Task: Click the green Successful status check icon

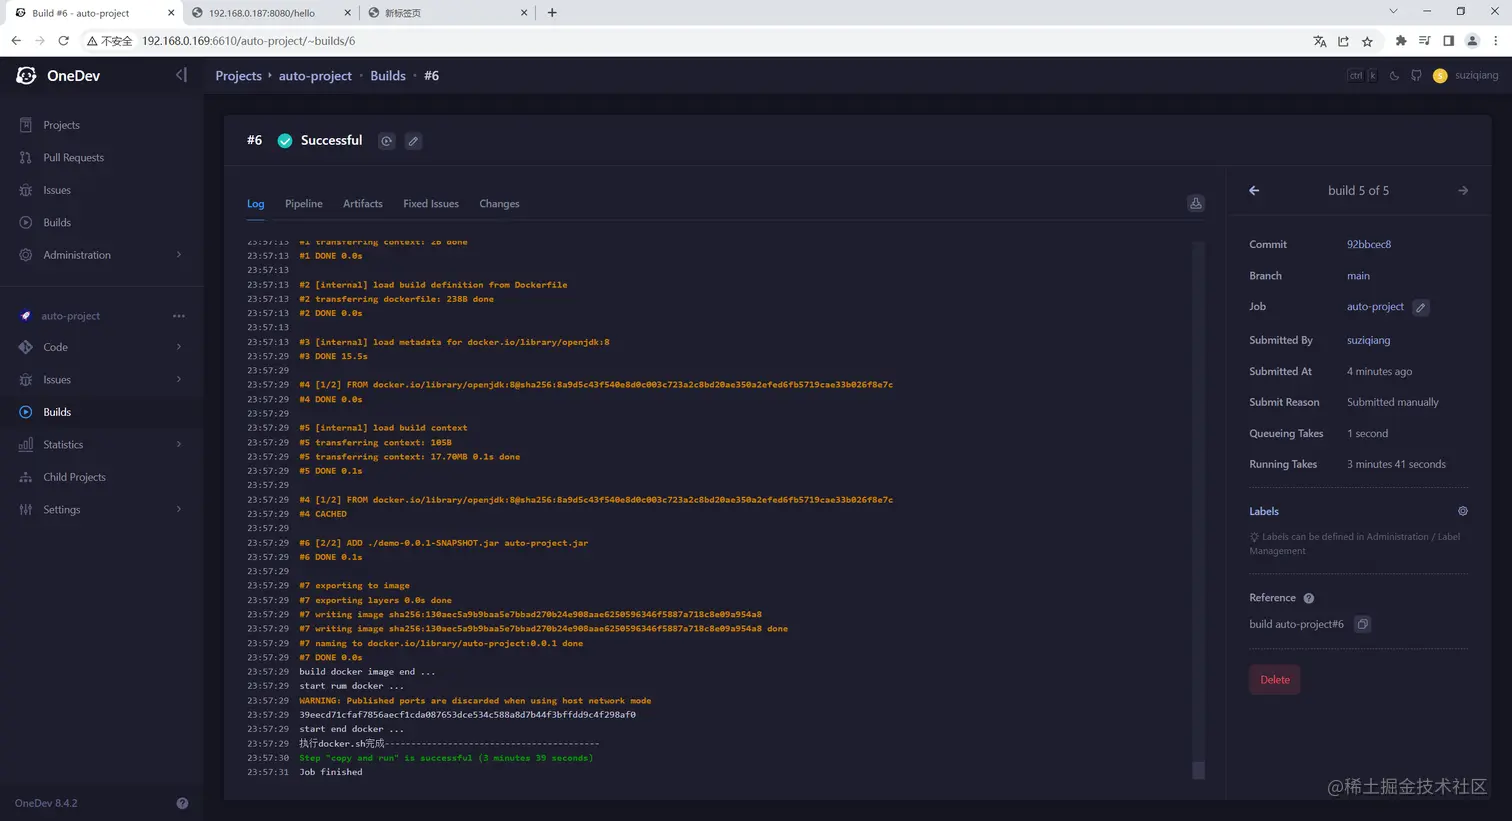Action: (x=285, y=141)
